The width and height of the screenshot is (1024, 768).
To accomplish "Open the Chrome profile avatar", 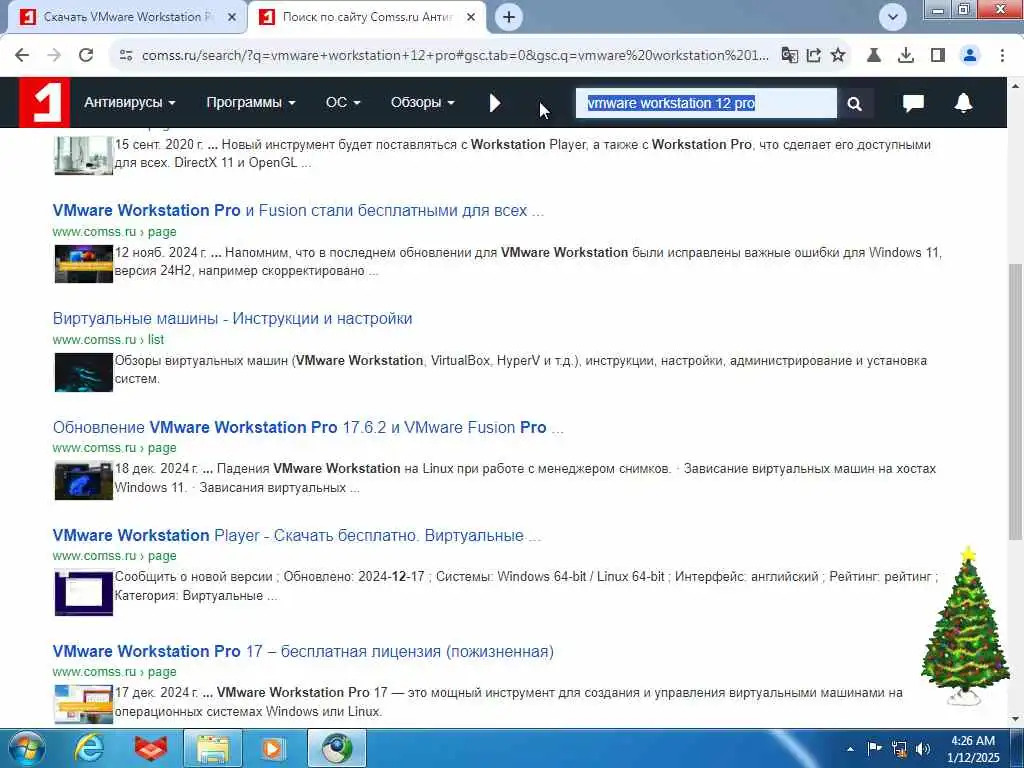I will [970, 56].
